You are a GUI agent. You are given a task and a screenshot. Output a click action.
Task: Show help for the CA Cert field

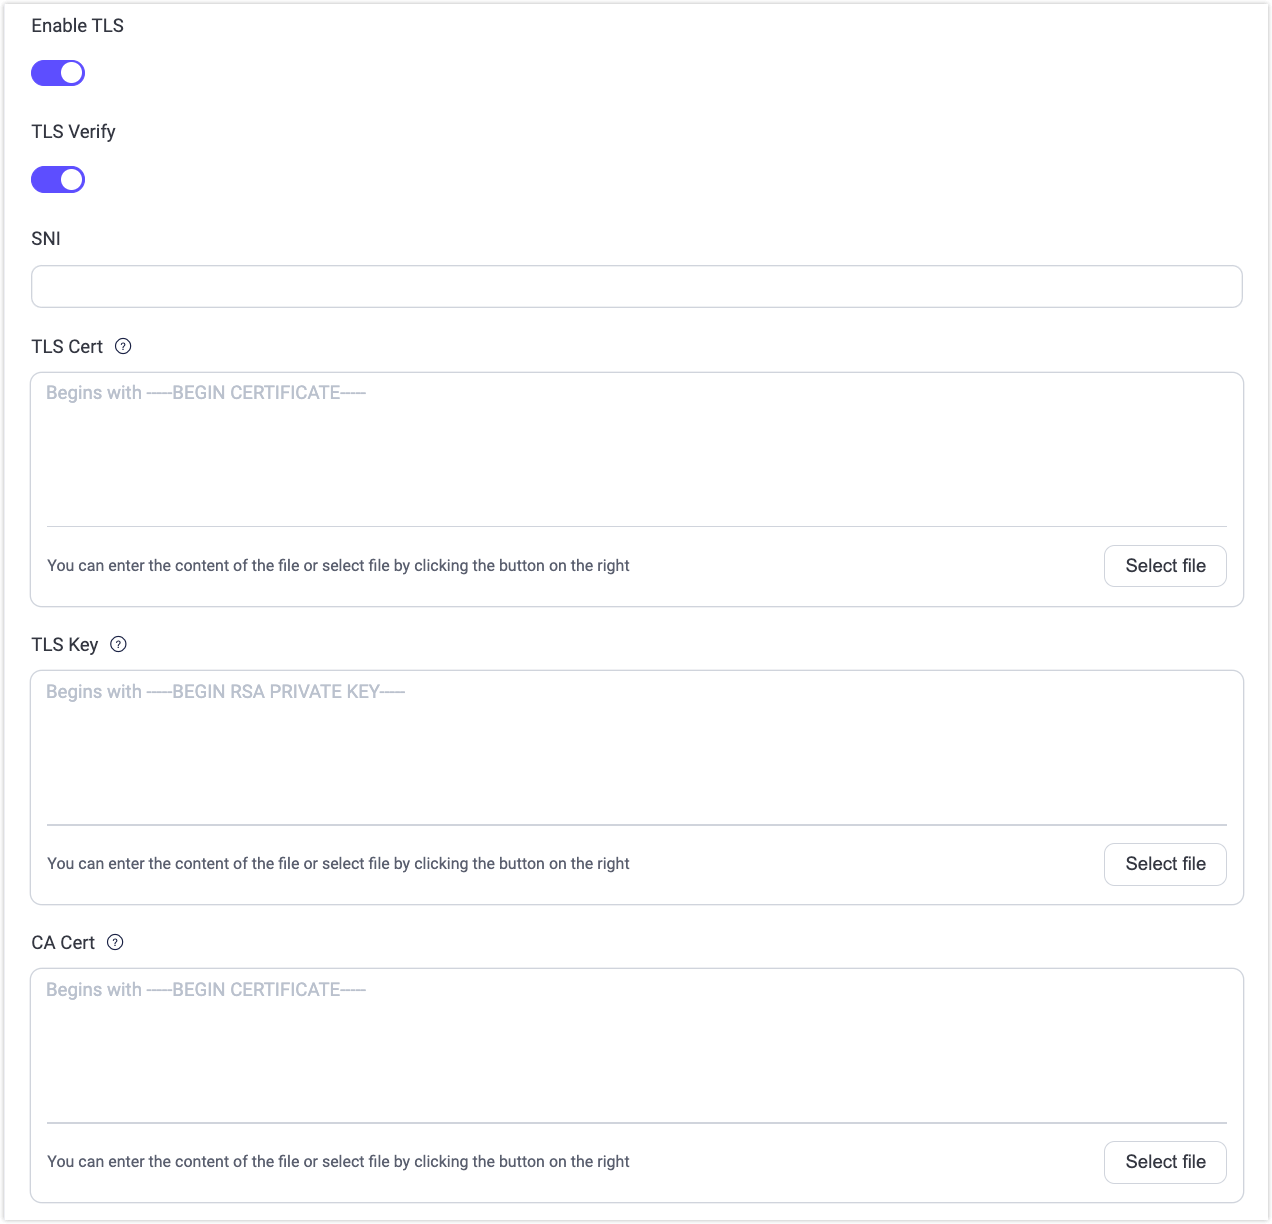(x=115, y=942)
